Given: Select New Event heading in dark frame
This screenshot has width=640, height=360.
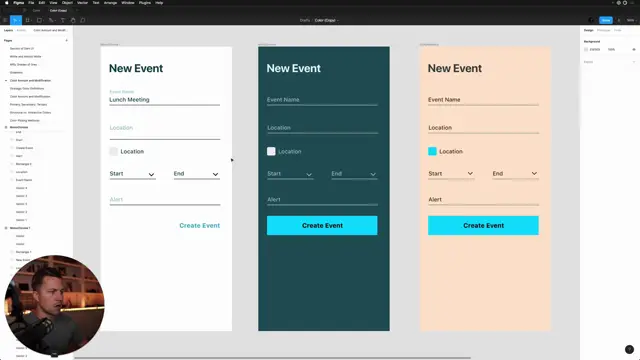Looking at the screenshot, I should click(x=293, y=68).
